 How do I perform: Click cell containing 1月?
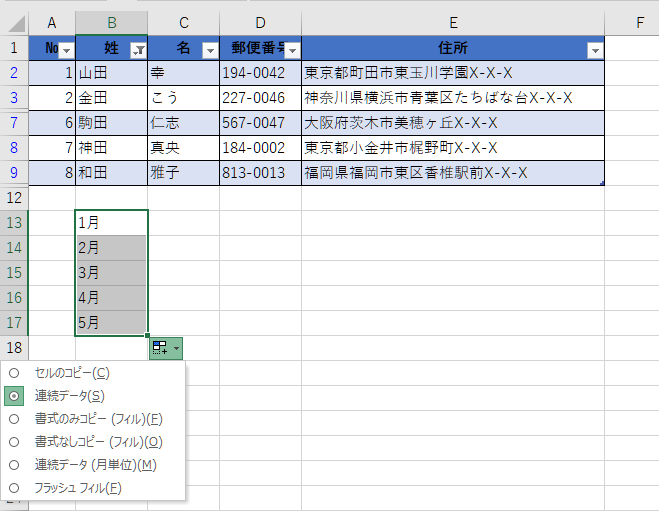point(111,222)
